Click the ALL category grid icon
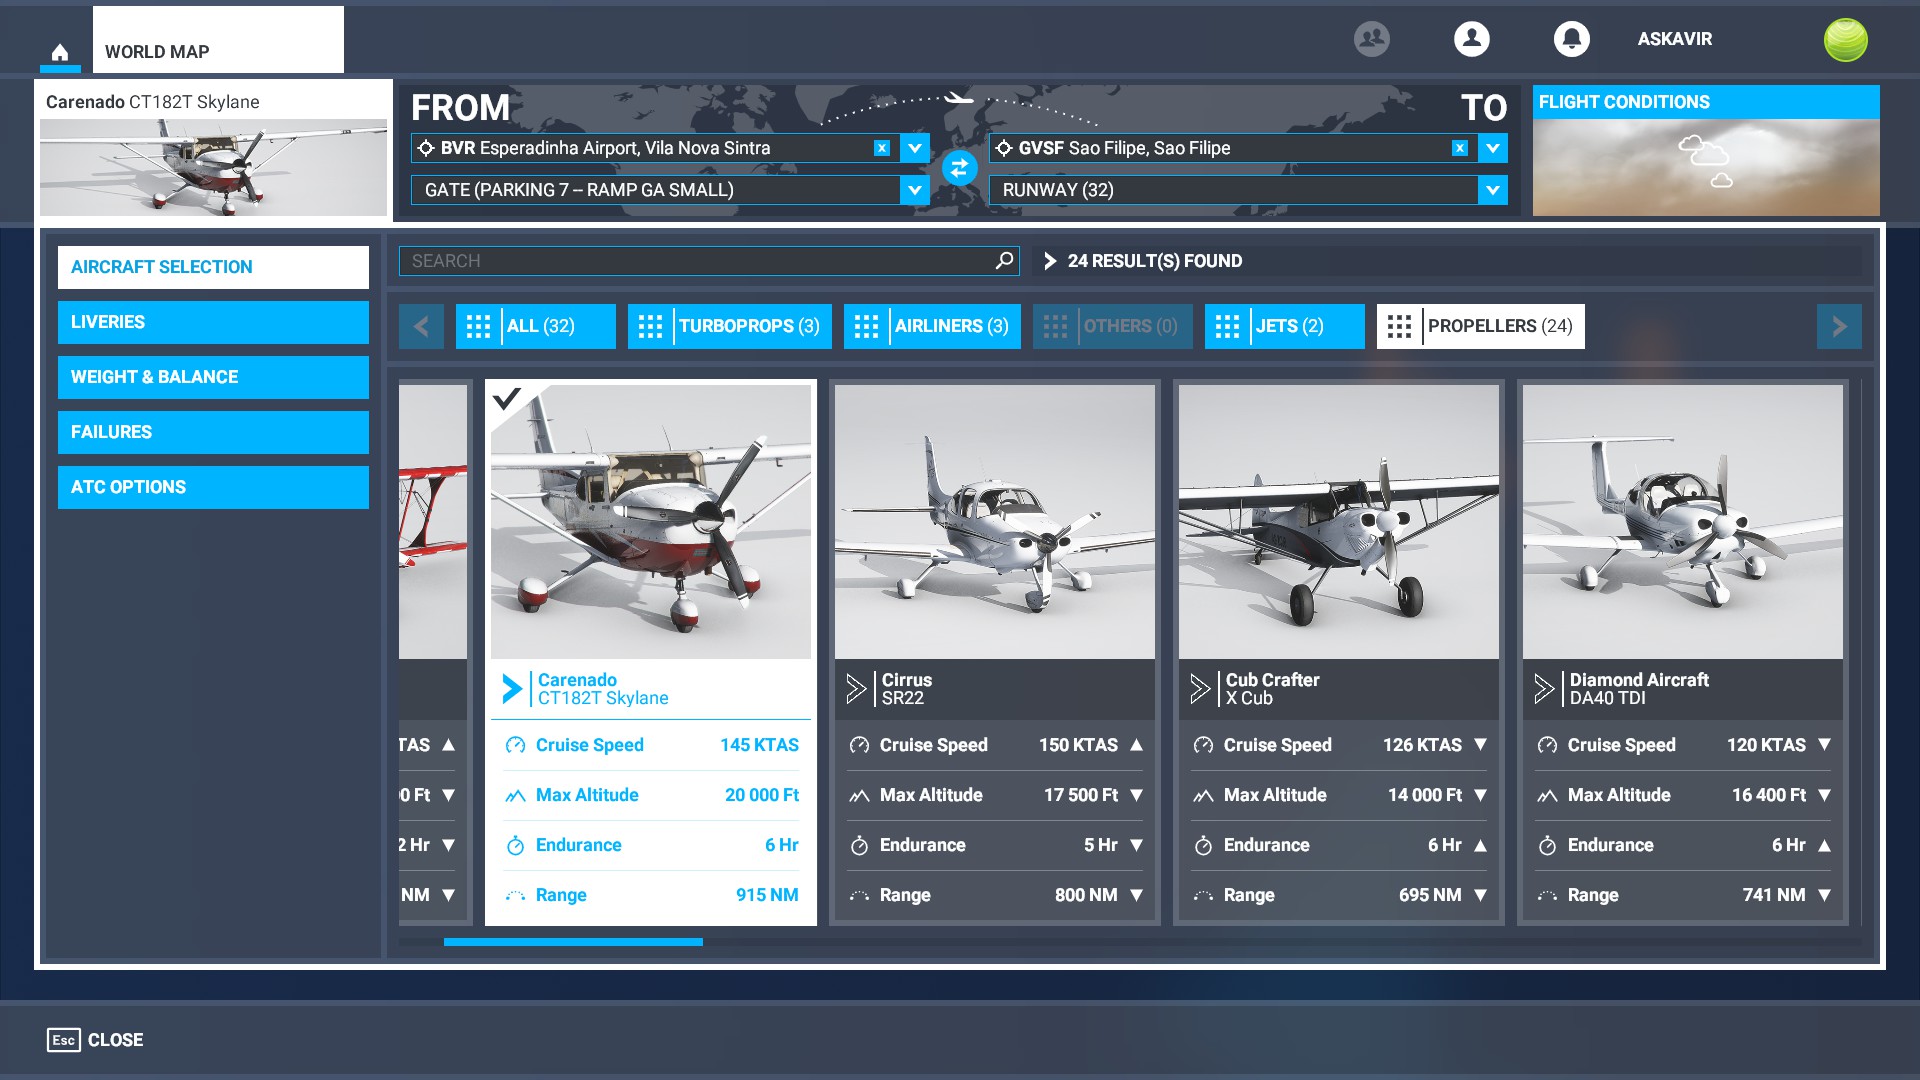 (479, 326)
